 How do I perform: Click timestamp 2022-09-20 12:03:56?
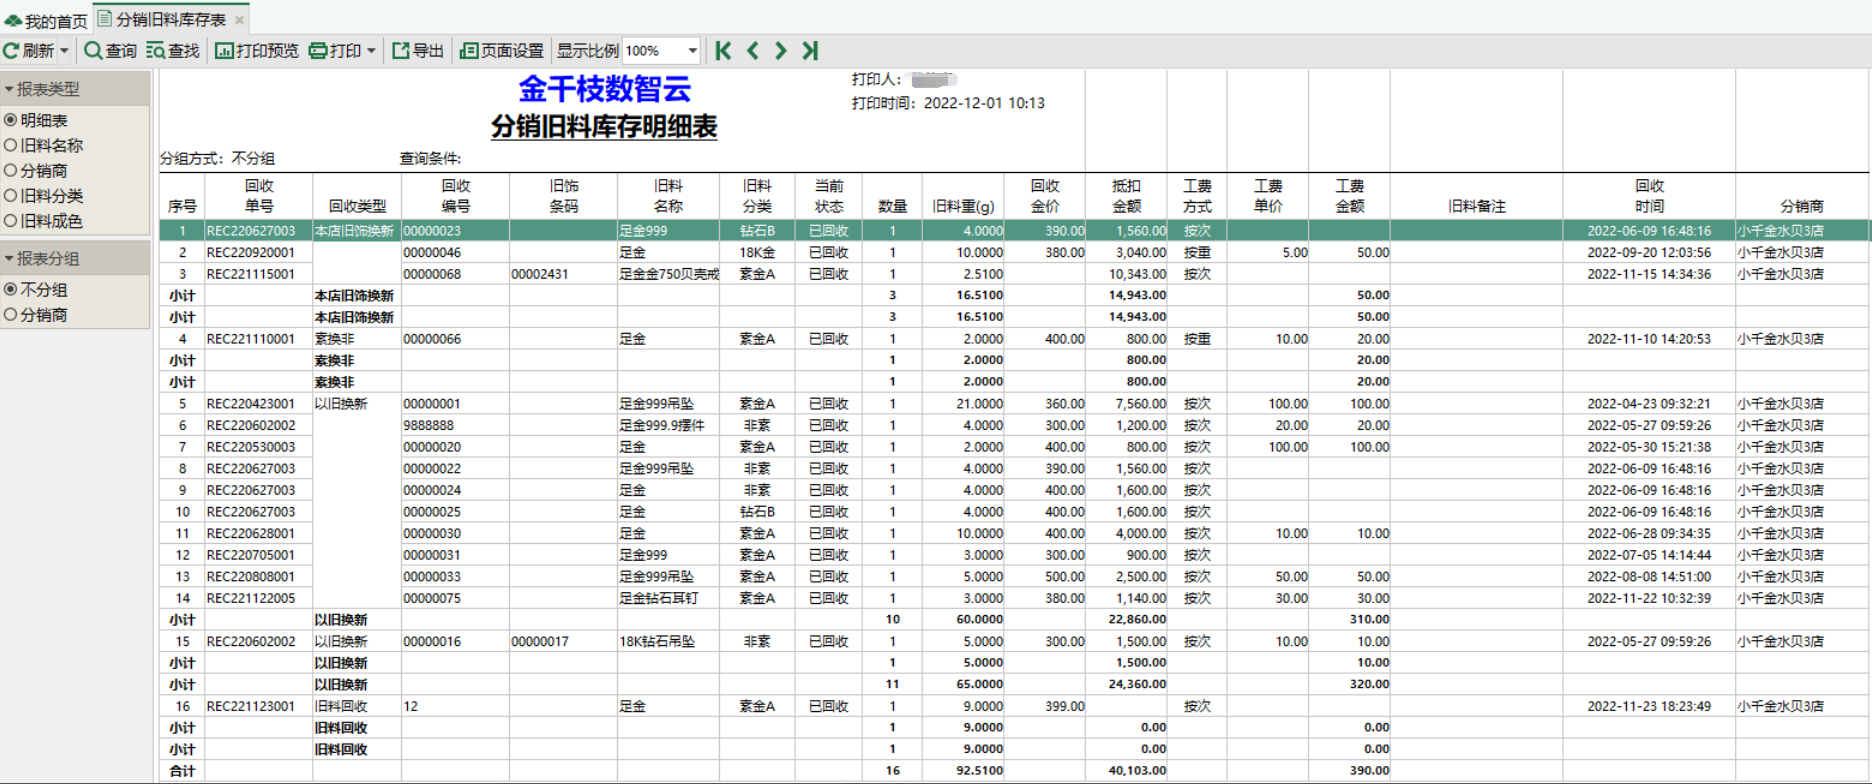coord(1649,252)
